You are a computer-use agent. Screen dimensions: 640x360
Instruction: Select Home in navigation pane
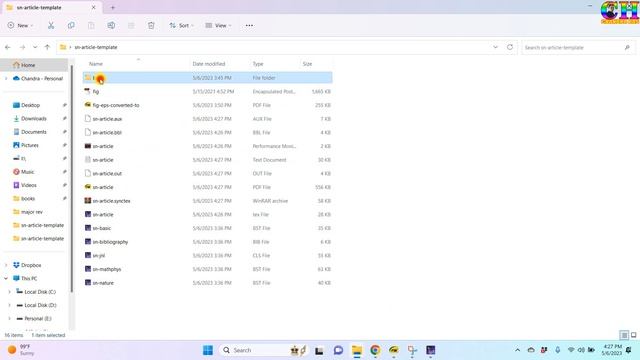(x=34, y=65)
